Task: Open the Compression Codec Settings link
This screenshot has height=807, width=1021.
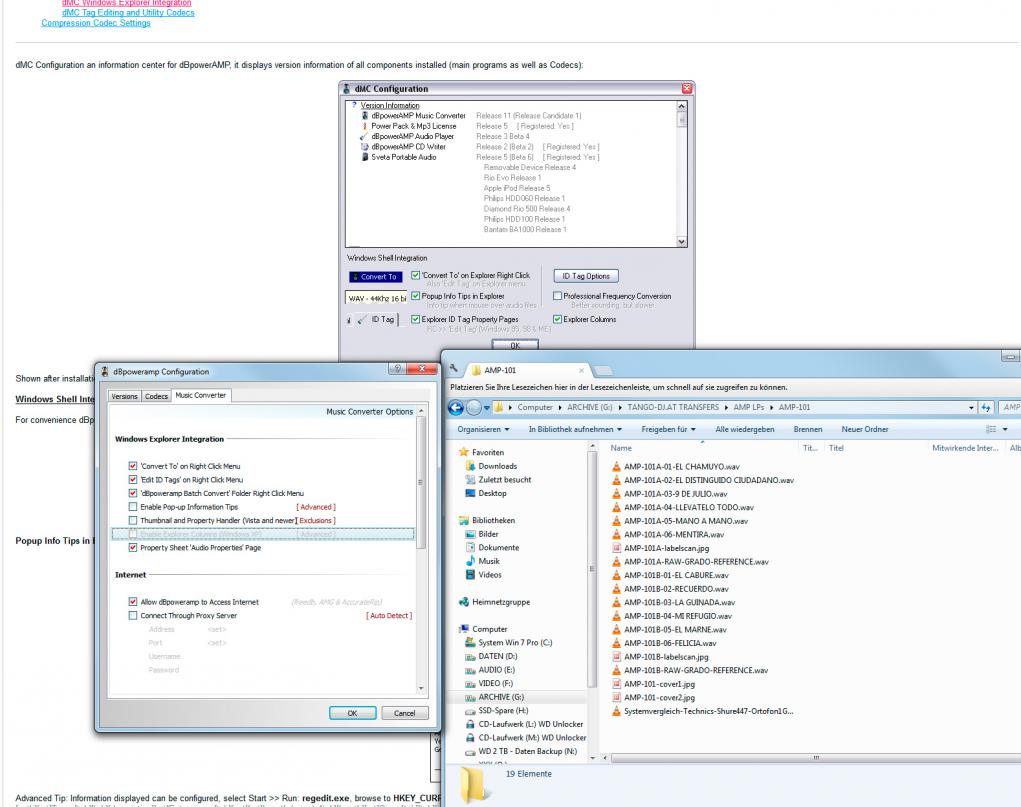Action: click(x=96, y=23)
